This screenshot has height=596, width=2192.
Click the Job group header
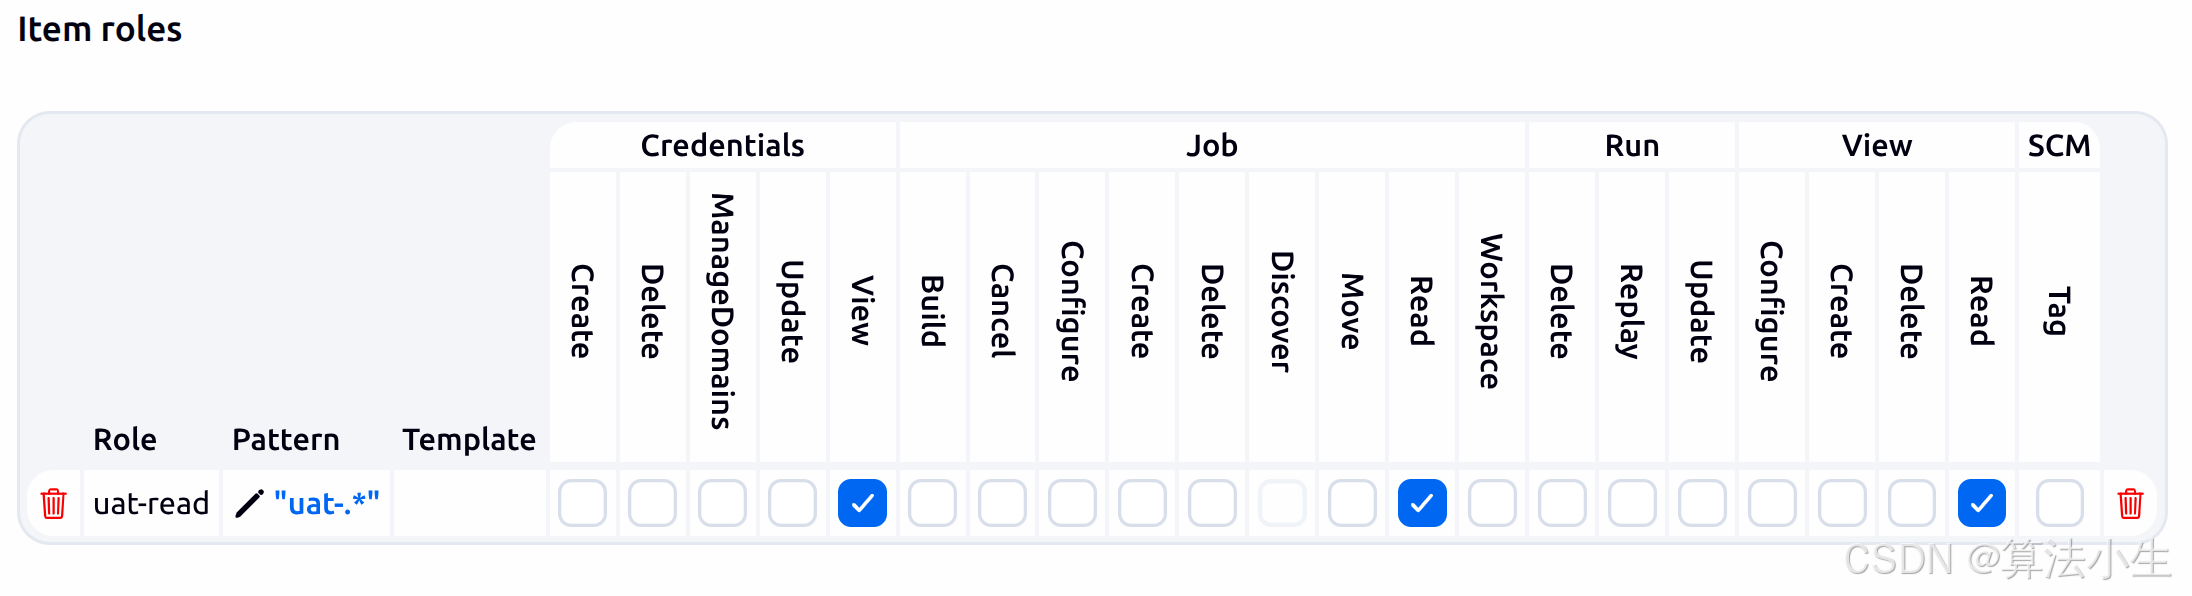point(1211,146)
